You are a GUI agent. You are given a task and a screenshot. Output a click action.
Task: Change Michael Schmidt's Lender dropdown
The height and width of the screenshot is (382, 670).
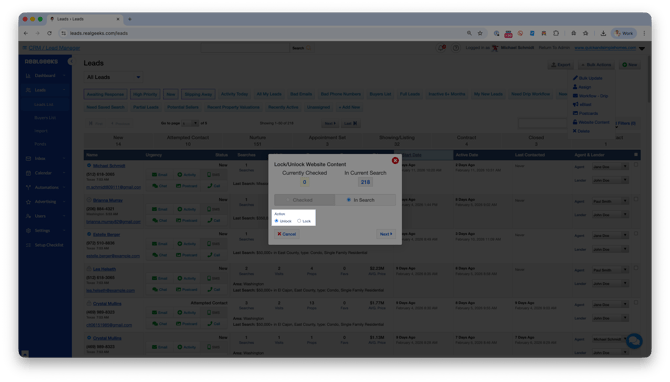(610, 180)
